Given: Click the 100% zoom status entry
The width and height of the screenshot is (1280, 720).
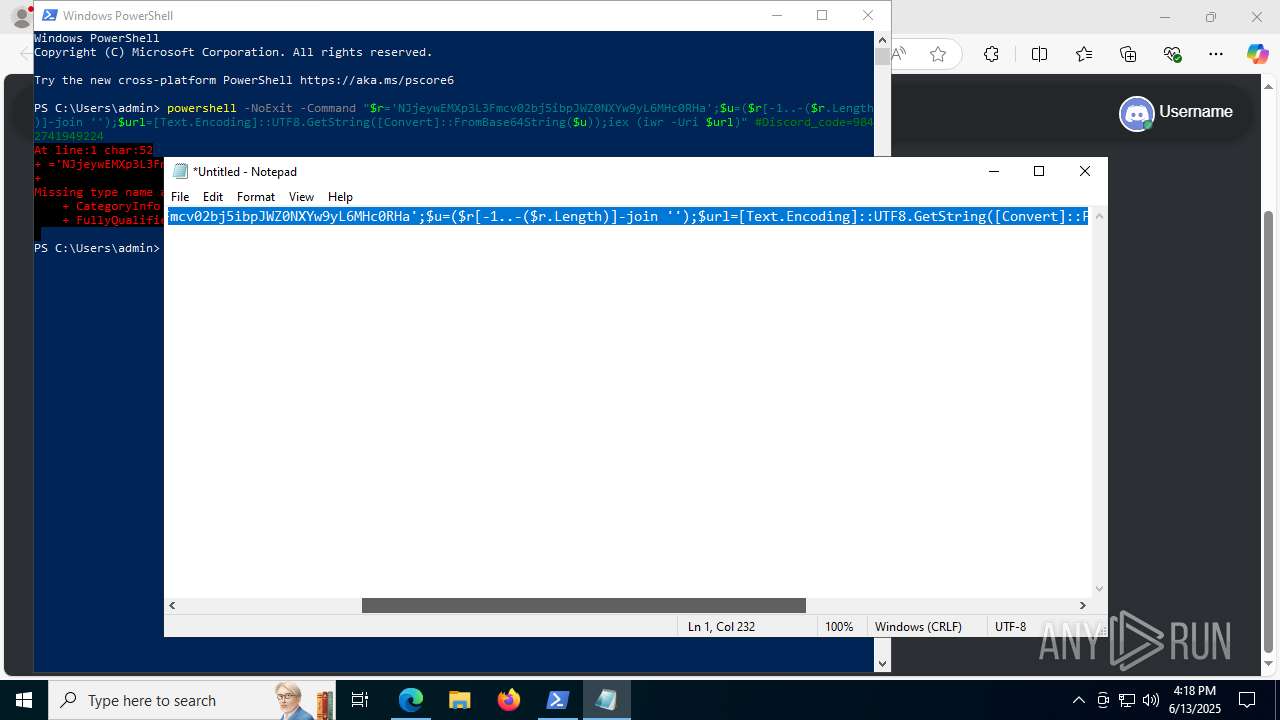Looking at the screenshot, I should point(839,627).
